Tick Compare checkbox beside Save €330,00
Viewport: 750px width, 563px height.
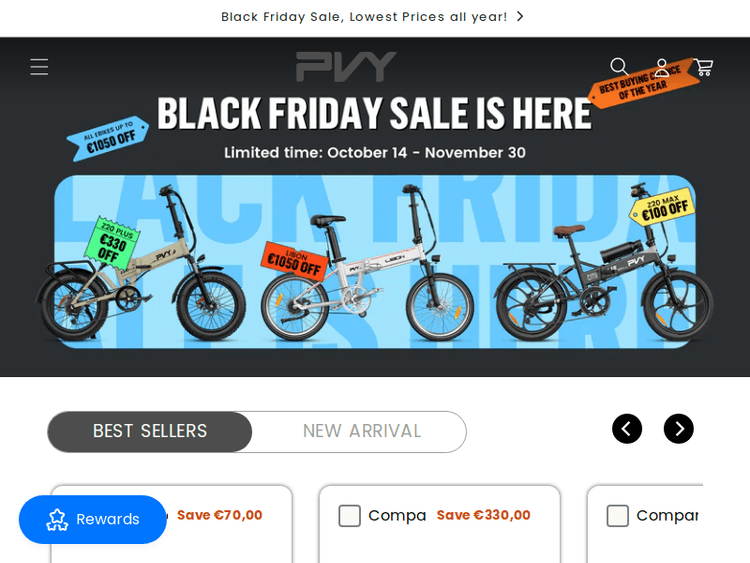349,516
